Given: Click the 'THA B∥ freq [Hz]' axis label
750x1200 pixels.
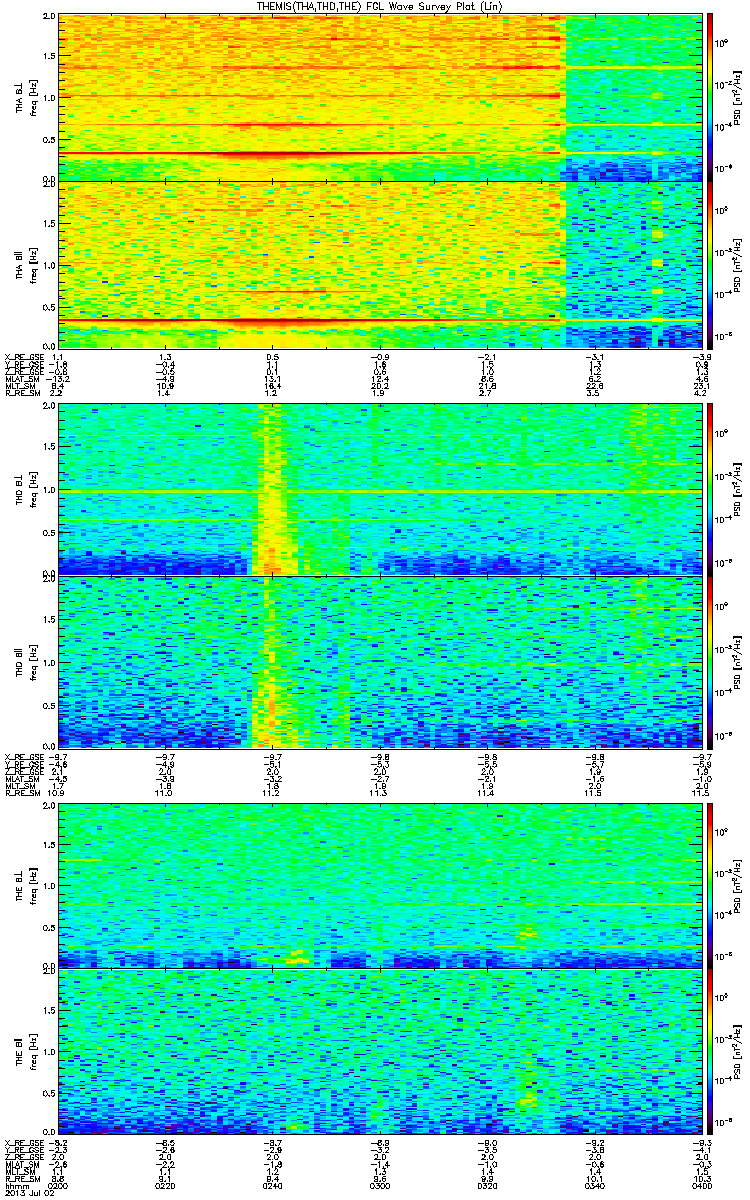Looking at the screenshot, I should [25, 264].
